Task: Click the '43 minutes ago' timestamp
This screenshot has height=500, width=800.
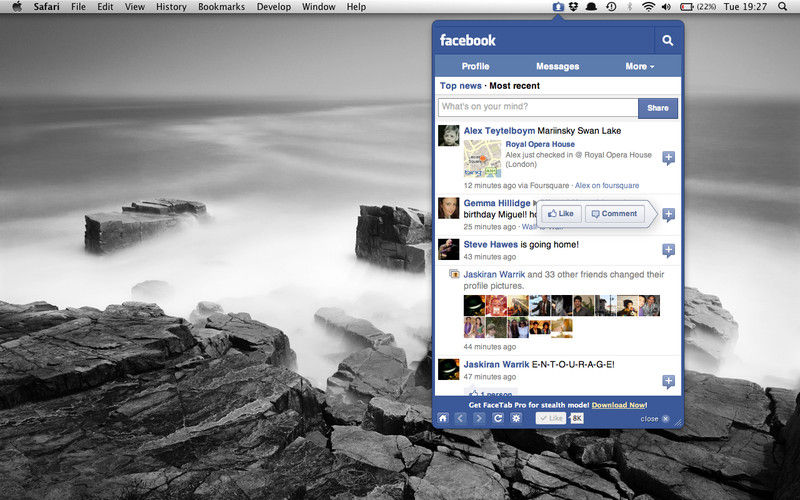Action: [489, 257]
